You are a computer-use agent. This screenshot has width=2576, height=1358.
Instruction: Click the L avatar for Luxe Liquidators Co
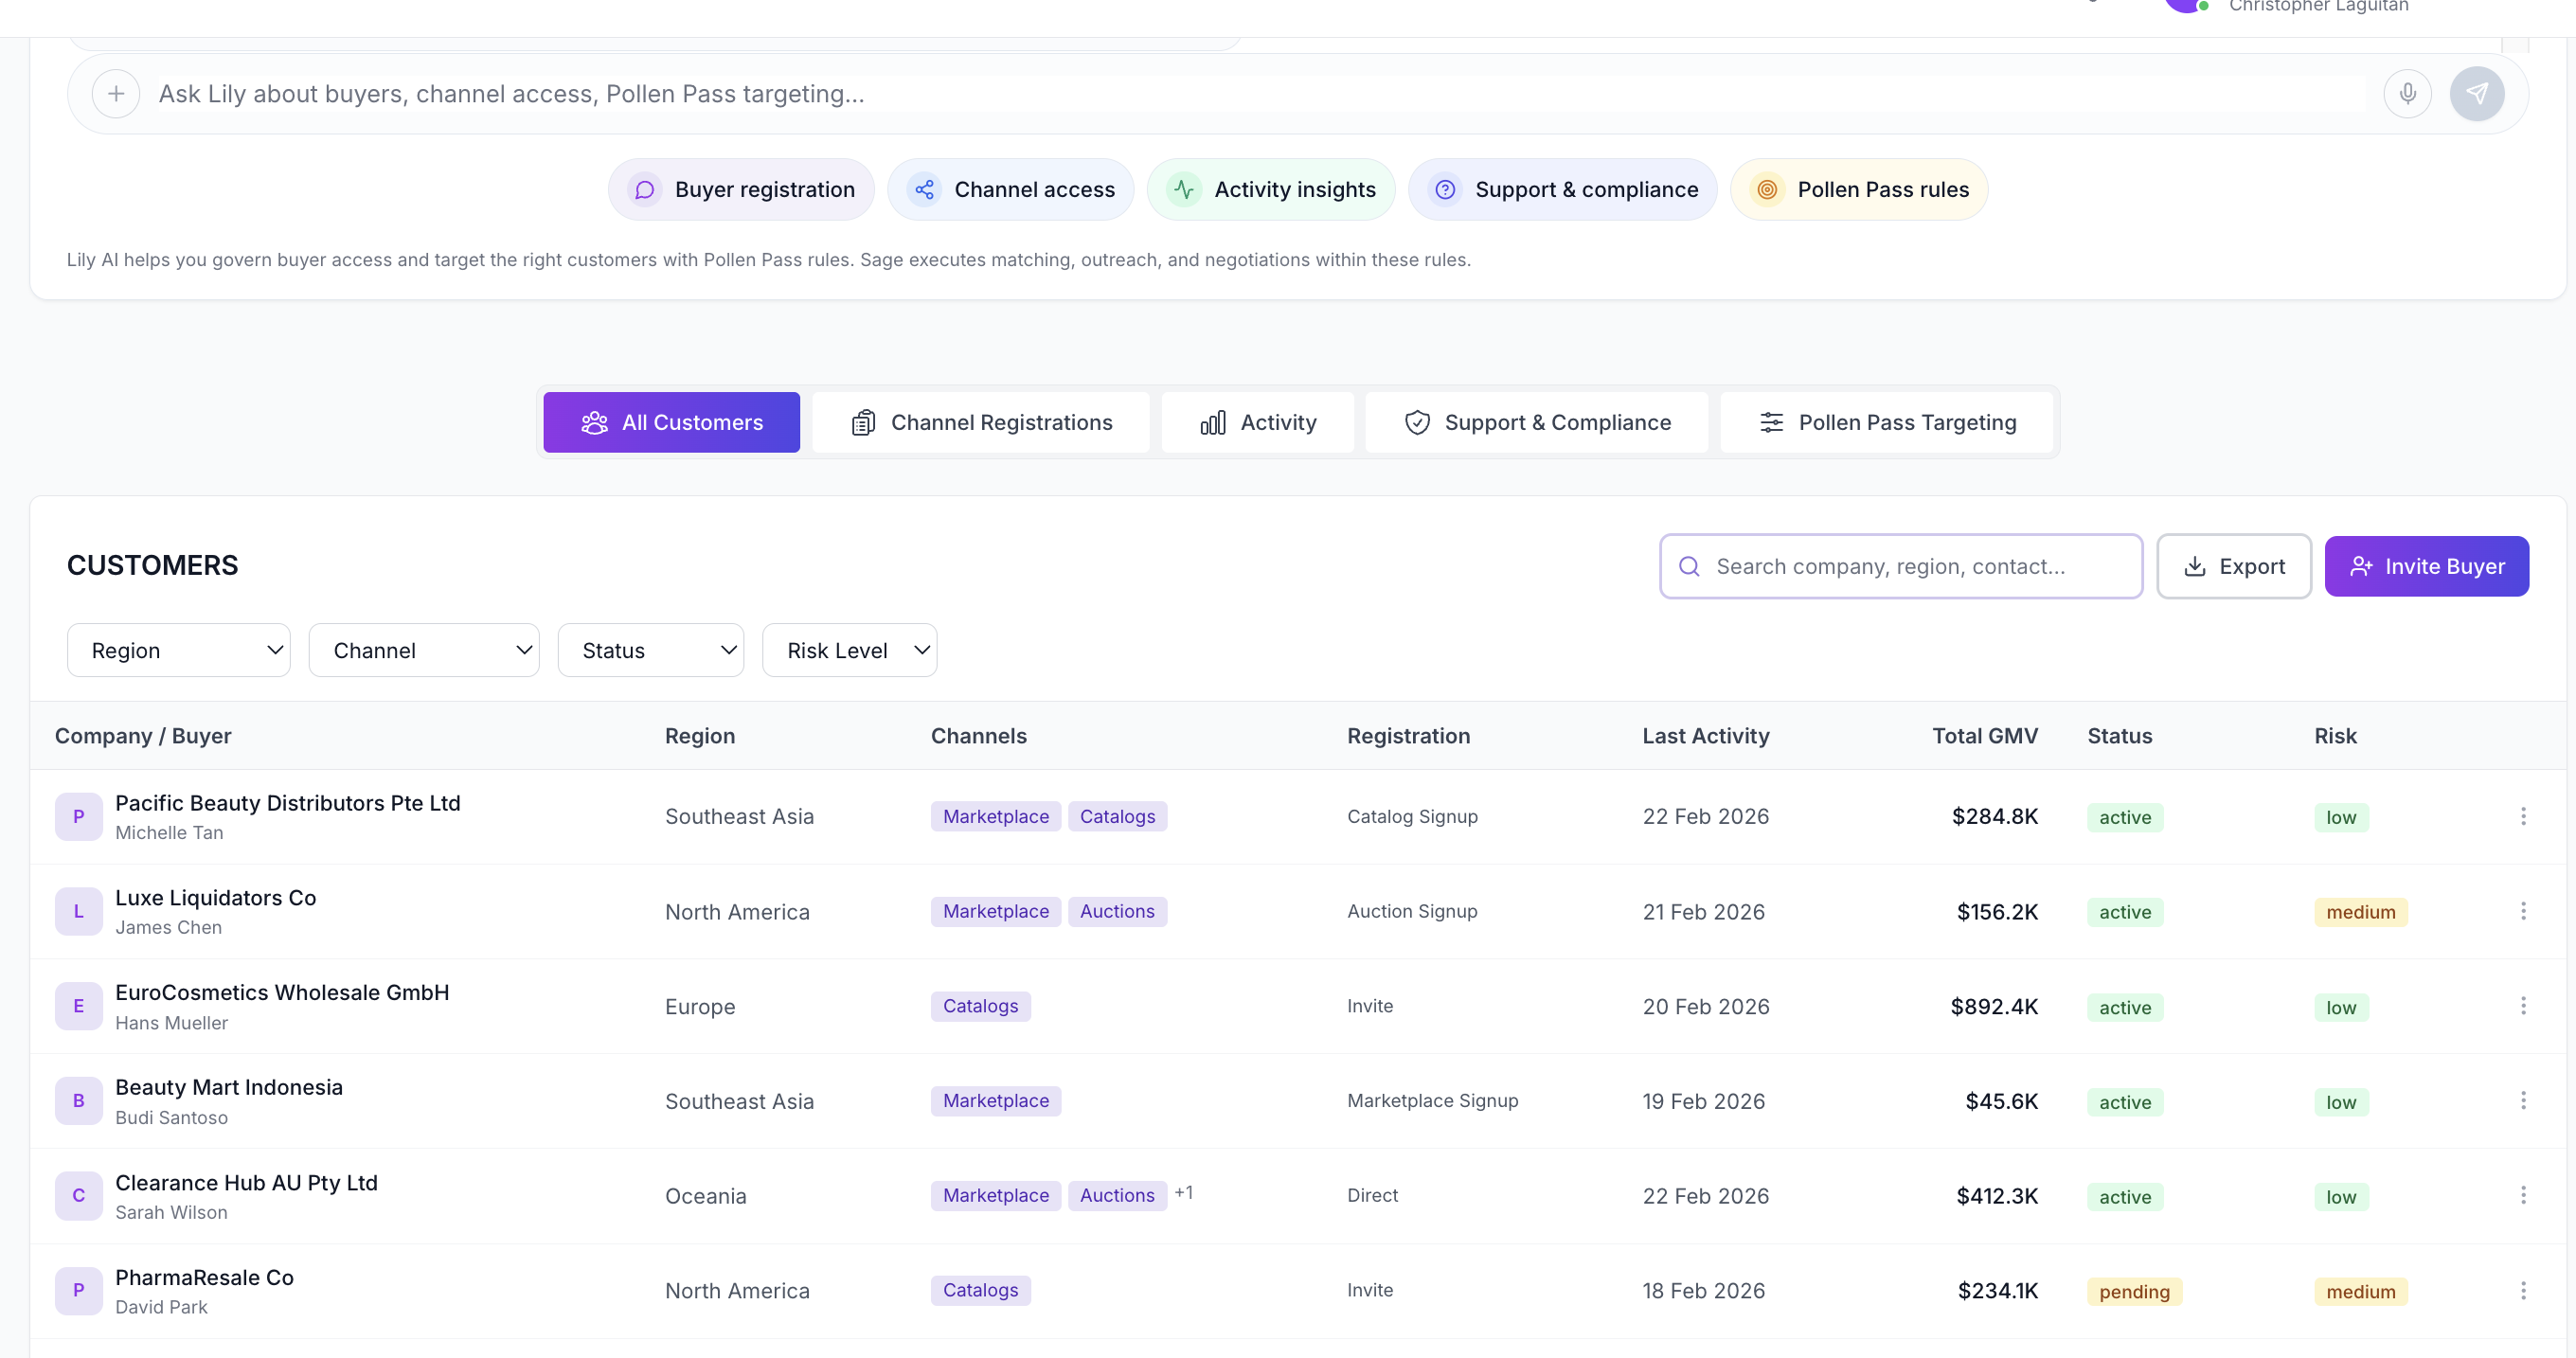pyautogui.click(x=79, y=911)
